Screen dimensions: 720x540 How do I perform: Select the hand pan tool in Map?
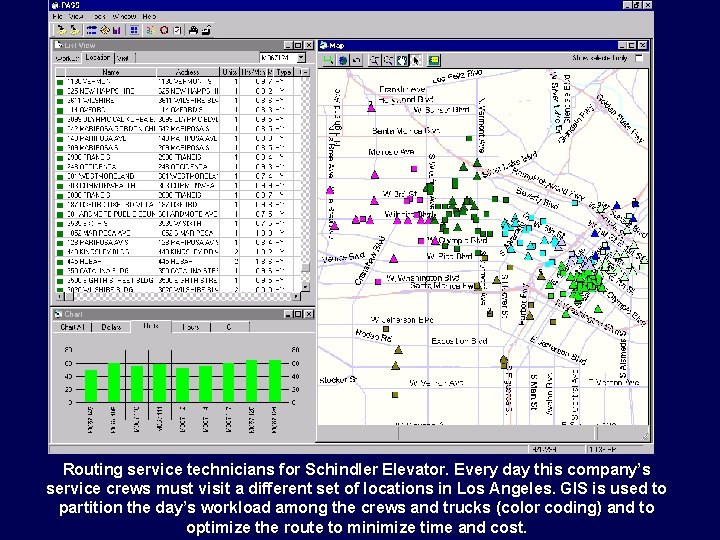click(402, 60)
